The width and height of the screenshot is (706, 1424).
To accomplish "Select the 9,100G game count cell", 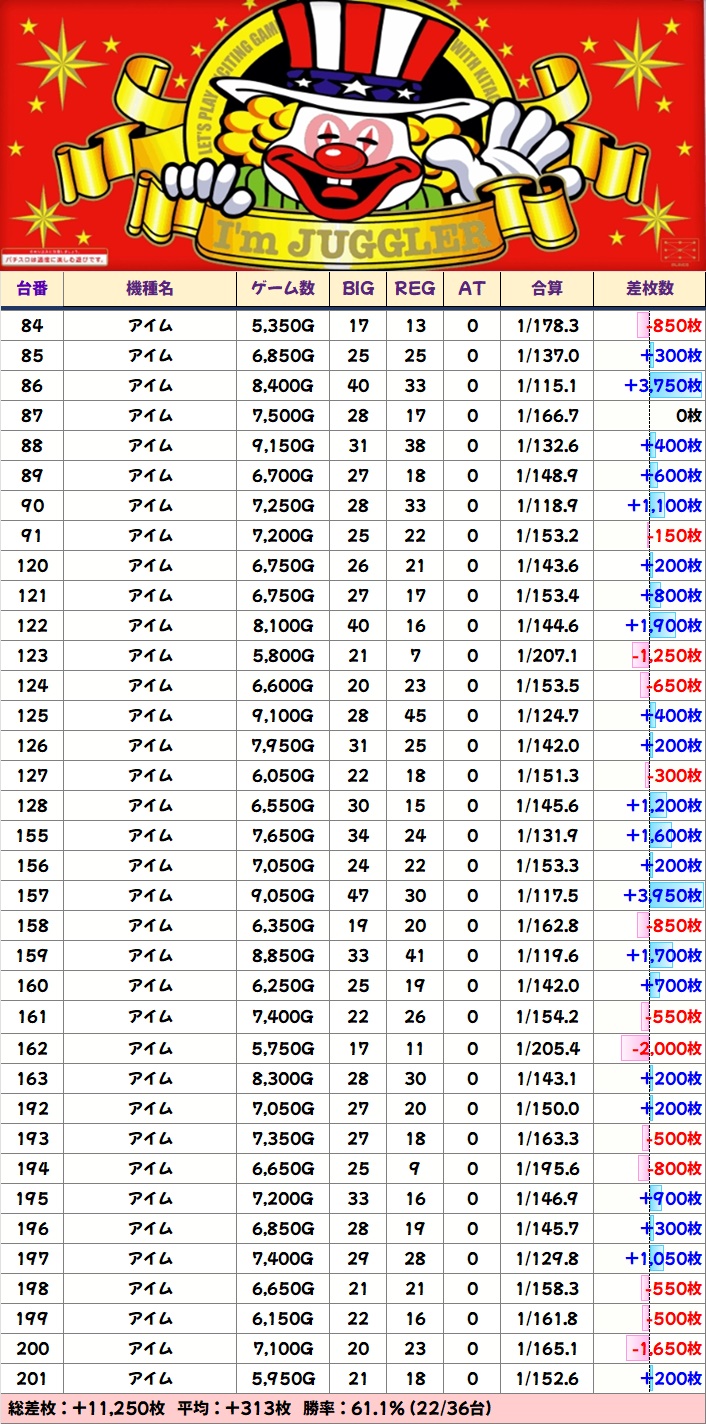I will (284, 716).
